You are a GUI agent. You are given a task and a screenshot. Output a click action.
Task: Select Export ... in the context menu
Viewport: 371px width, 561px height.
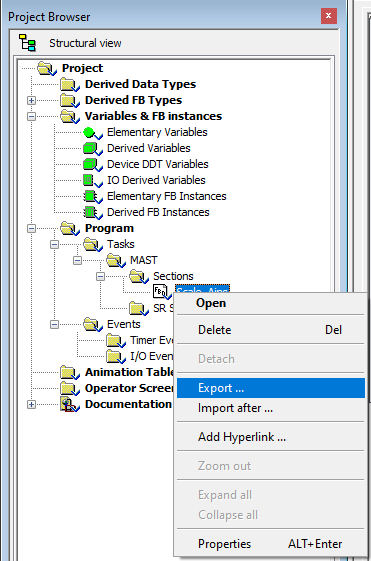coord(270,388)
